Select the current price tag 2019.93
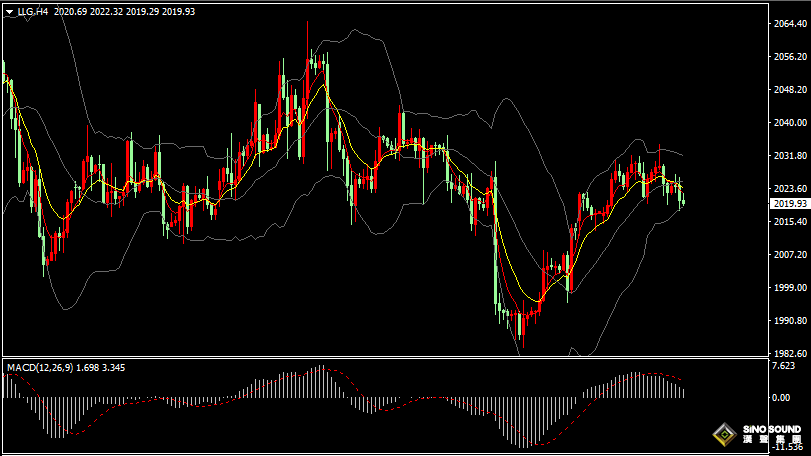The width and height of the screenshot is (811, 456). 787,204
